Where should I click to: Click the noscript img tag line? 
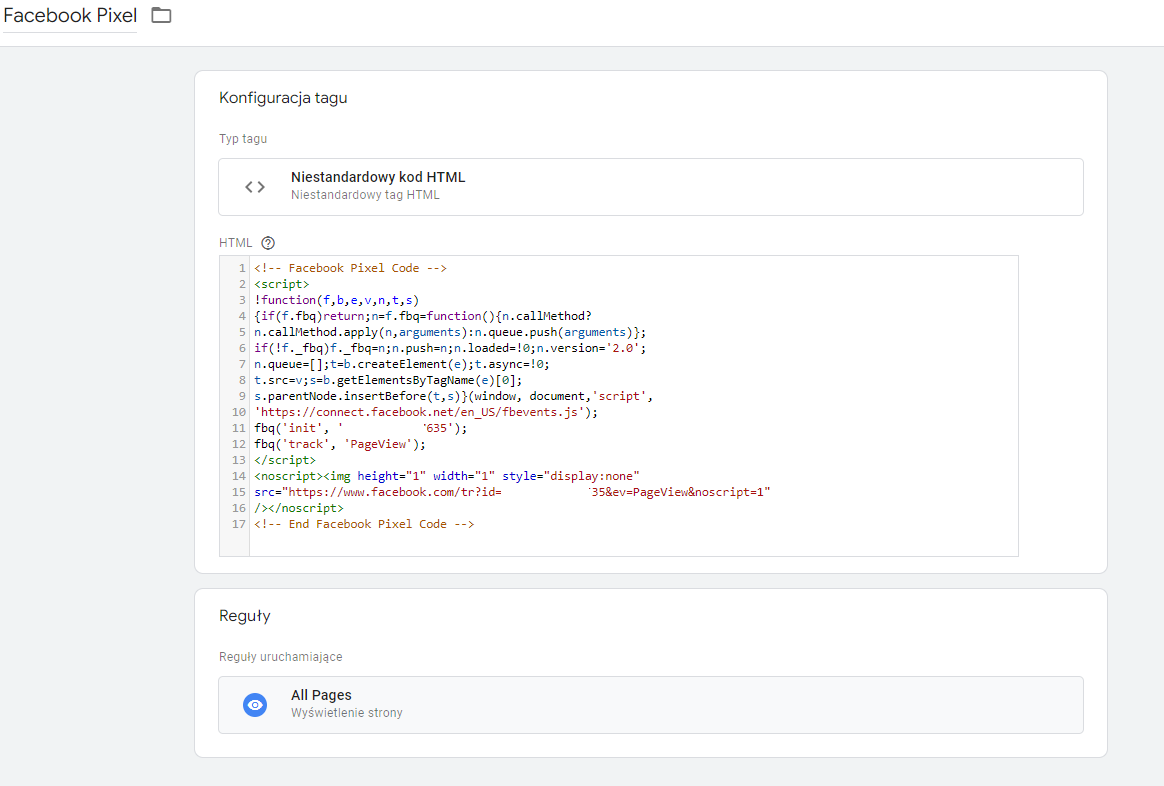point(446,476)
